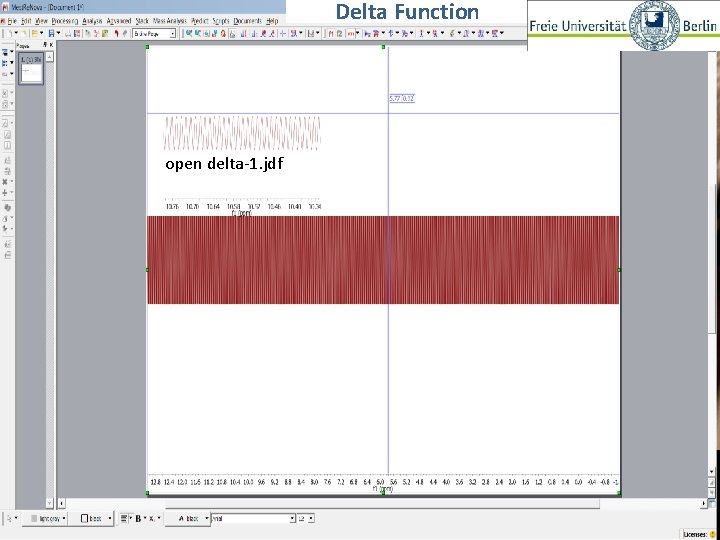Viewport: 720px width, 540px height.
Task: Open the Processing menu
Action: click(65, 21)
